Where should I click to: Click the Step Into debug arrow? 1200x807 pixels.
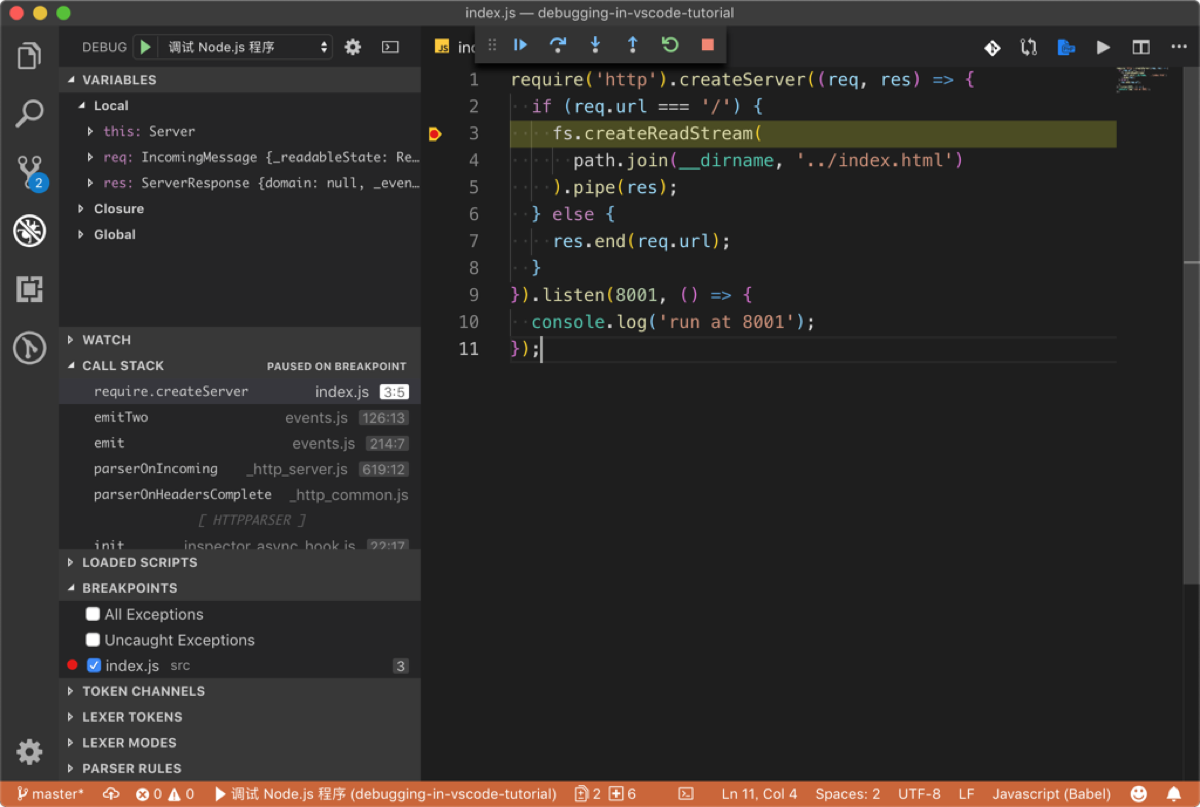(x=595, y=45)
